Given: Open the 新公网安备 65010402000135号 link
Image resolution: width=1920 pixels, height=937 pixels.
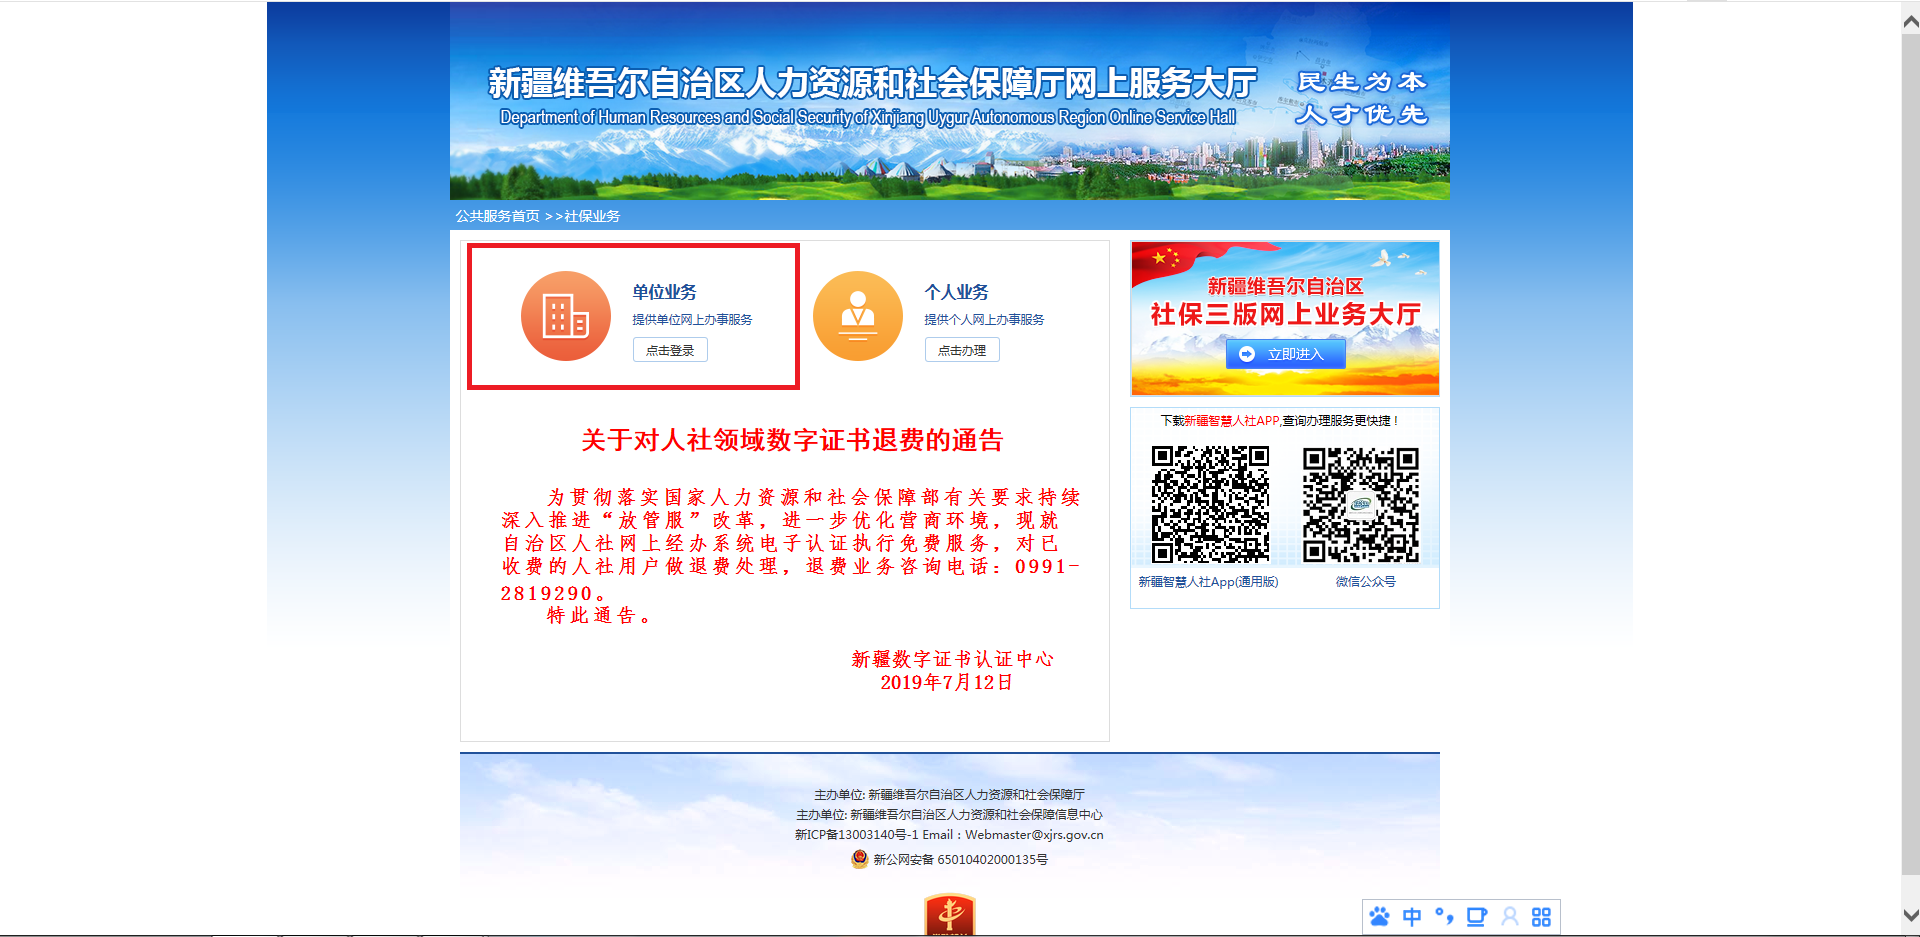Looking at the screenshot, I should click(x=960, y=860).
